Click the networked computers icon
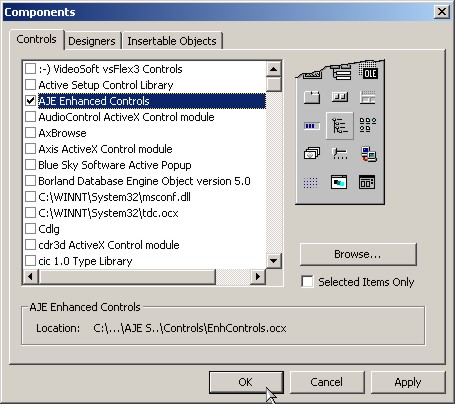Viewport: 455px width, 404px height. (368, 154)
